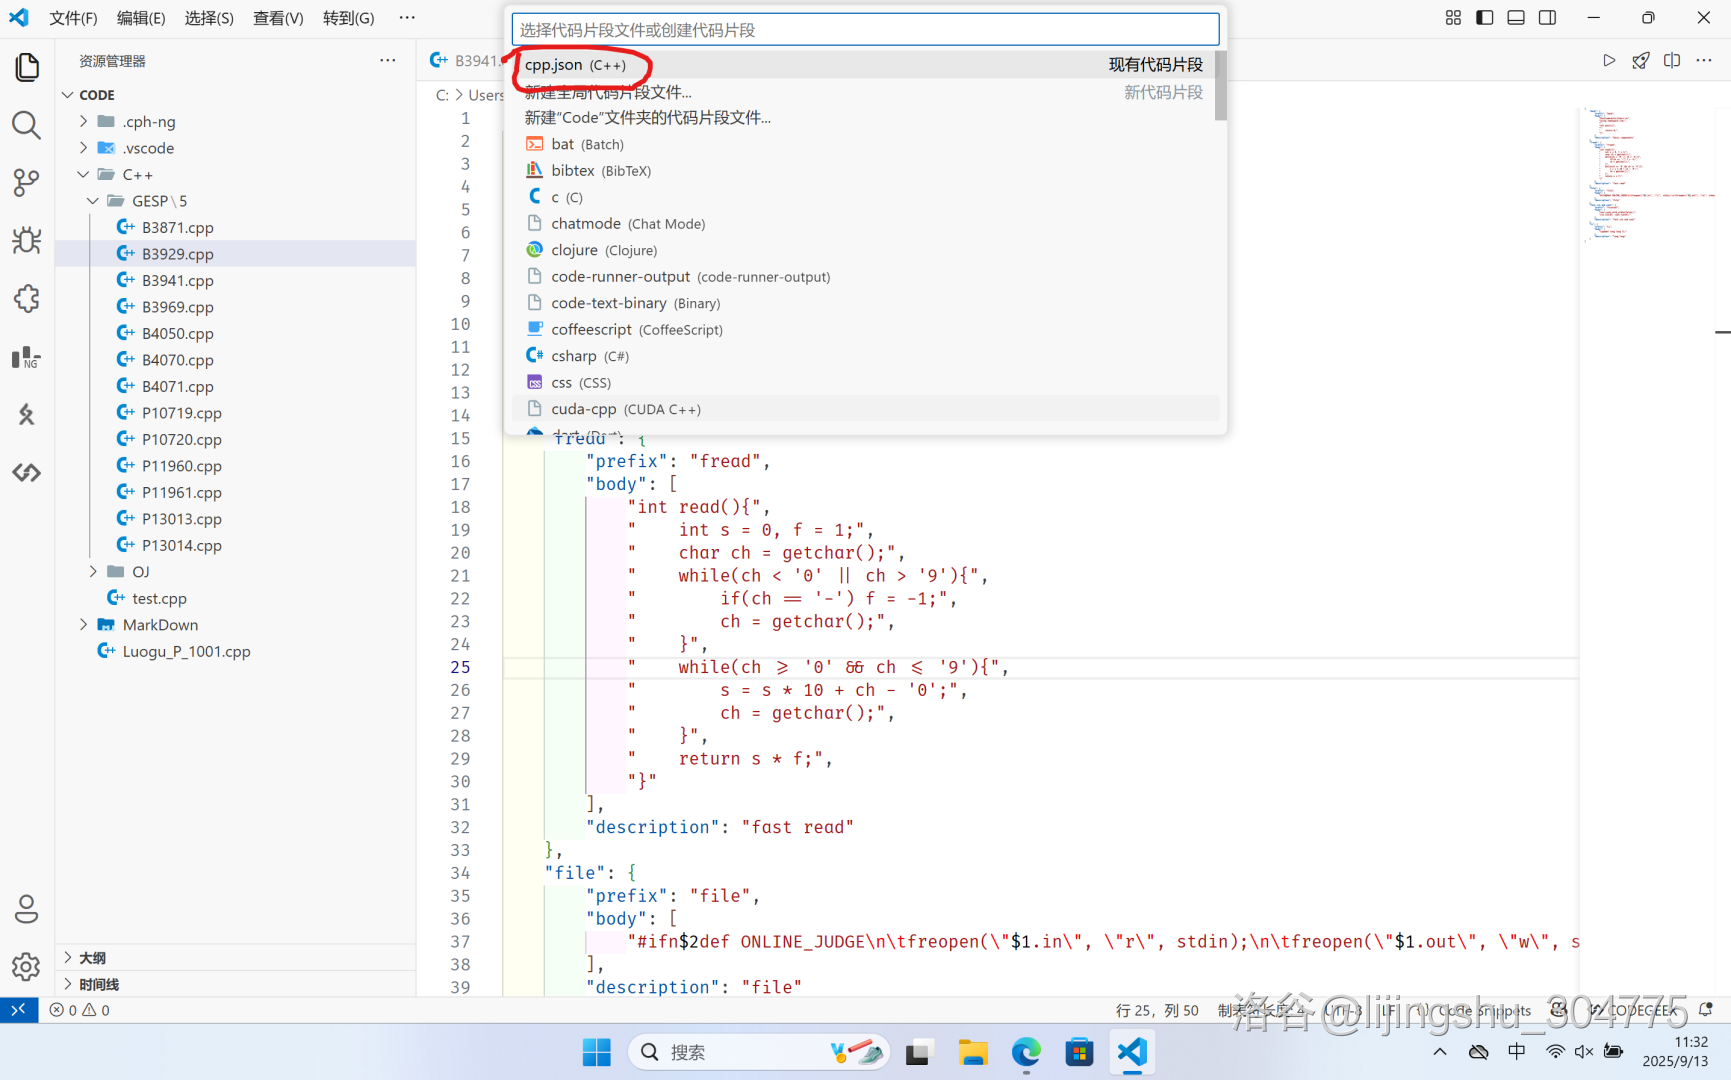Split the editor to the right
The image size is (1731, 1080).
click(x=1672, y=60)
